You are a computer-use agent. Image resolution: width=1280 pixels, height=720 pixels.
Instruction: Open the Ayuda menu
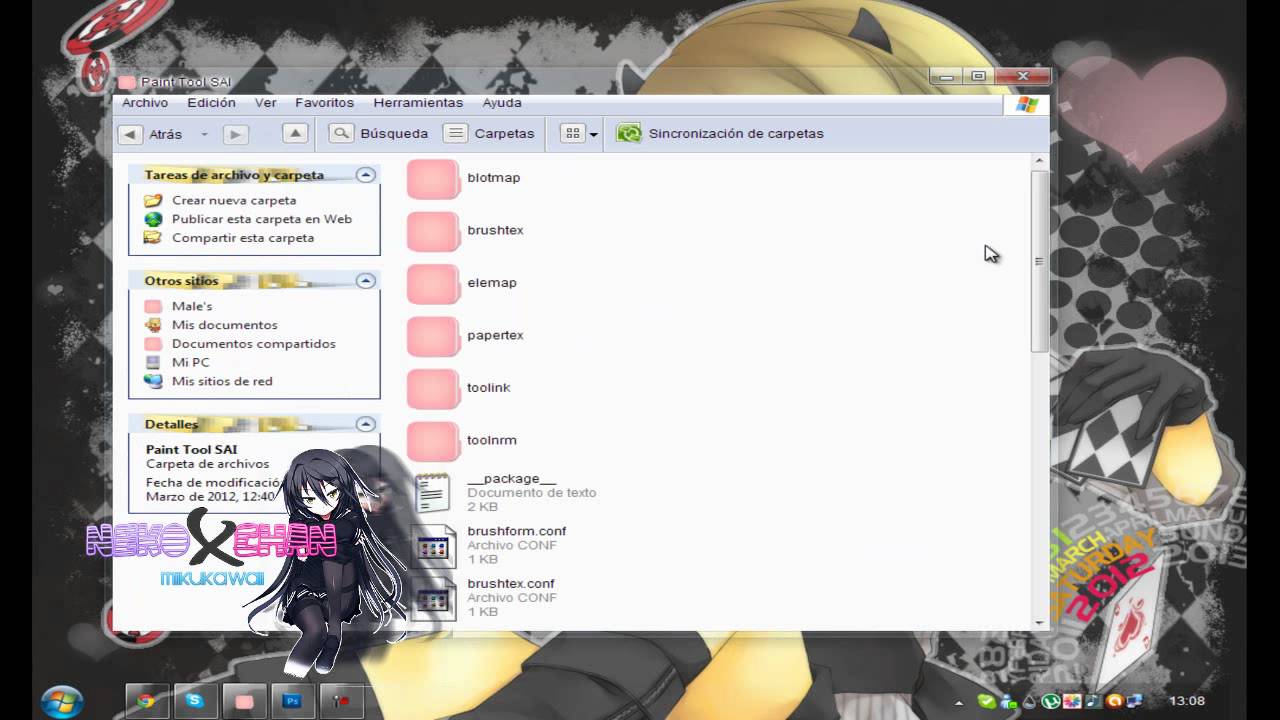coord(502,103)
